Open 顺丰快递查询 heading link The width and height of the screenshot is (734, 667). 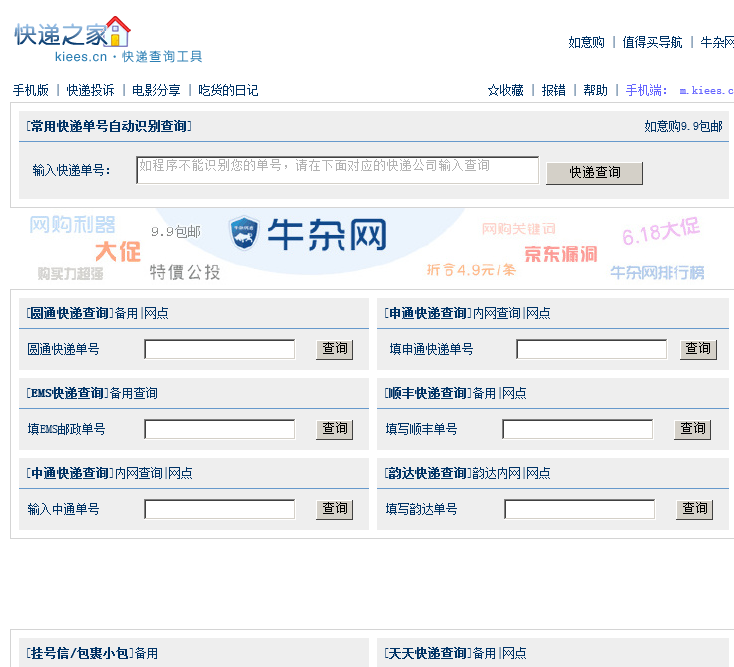pyautogui.click(x=428, y=393)
